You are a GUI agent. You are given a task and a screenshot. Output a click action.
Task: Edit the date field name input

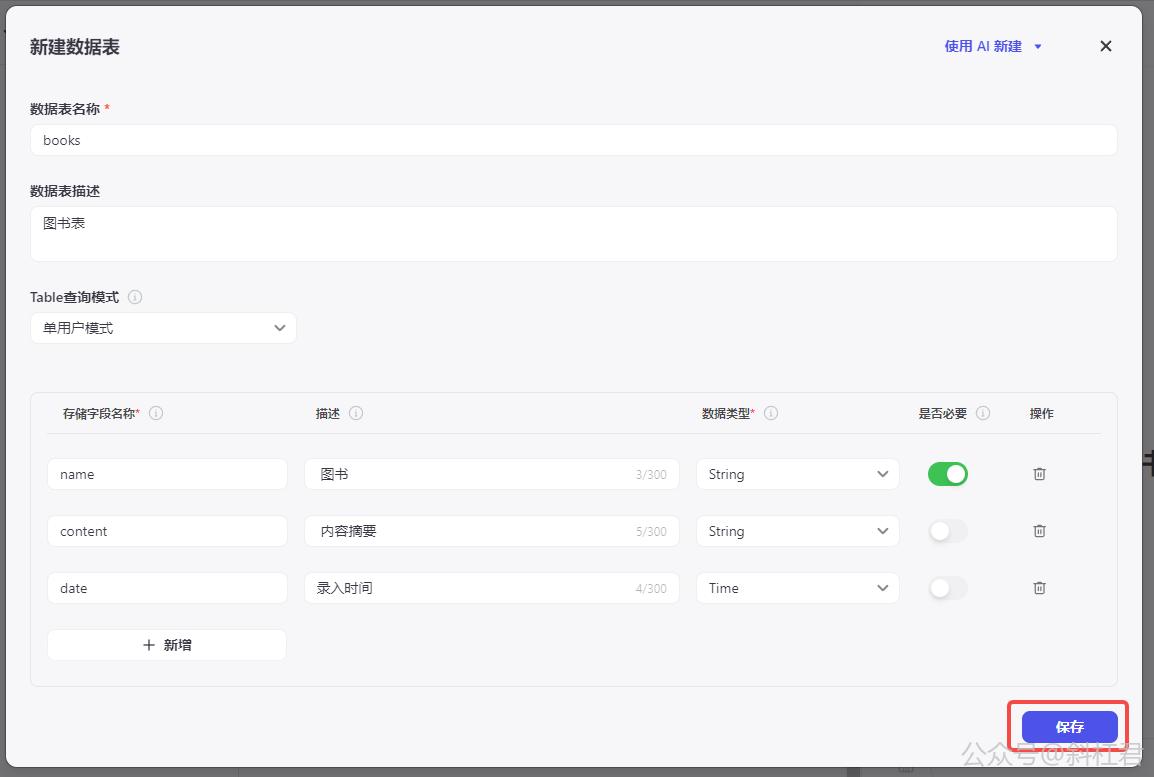pyautogui.click(x=167, y=588)
